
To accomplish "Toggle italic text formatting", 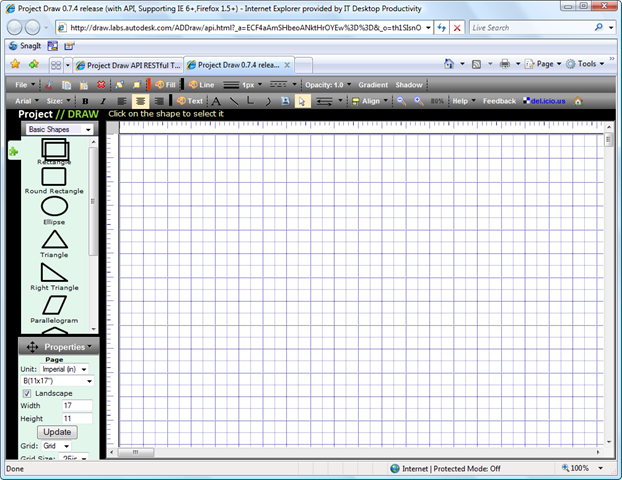I will 101,101.
